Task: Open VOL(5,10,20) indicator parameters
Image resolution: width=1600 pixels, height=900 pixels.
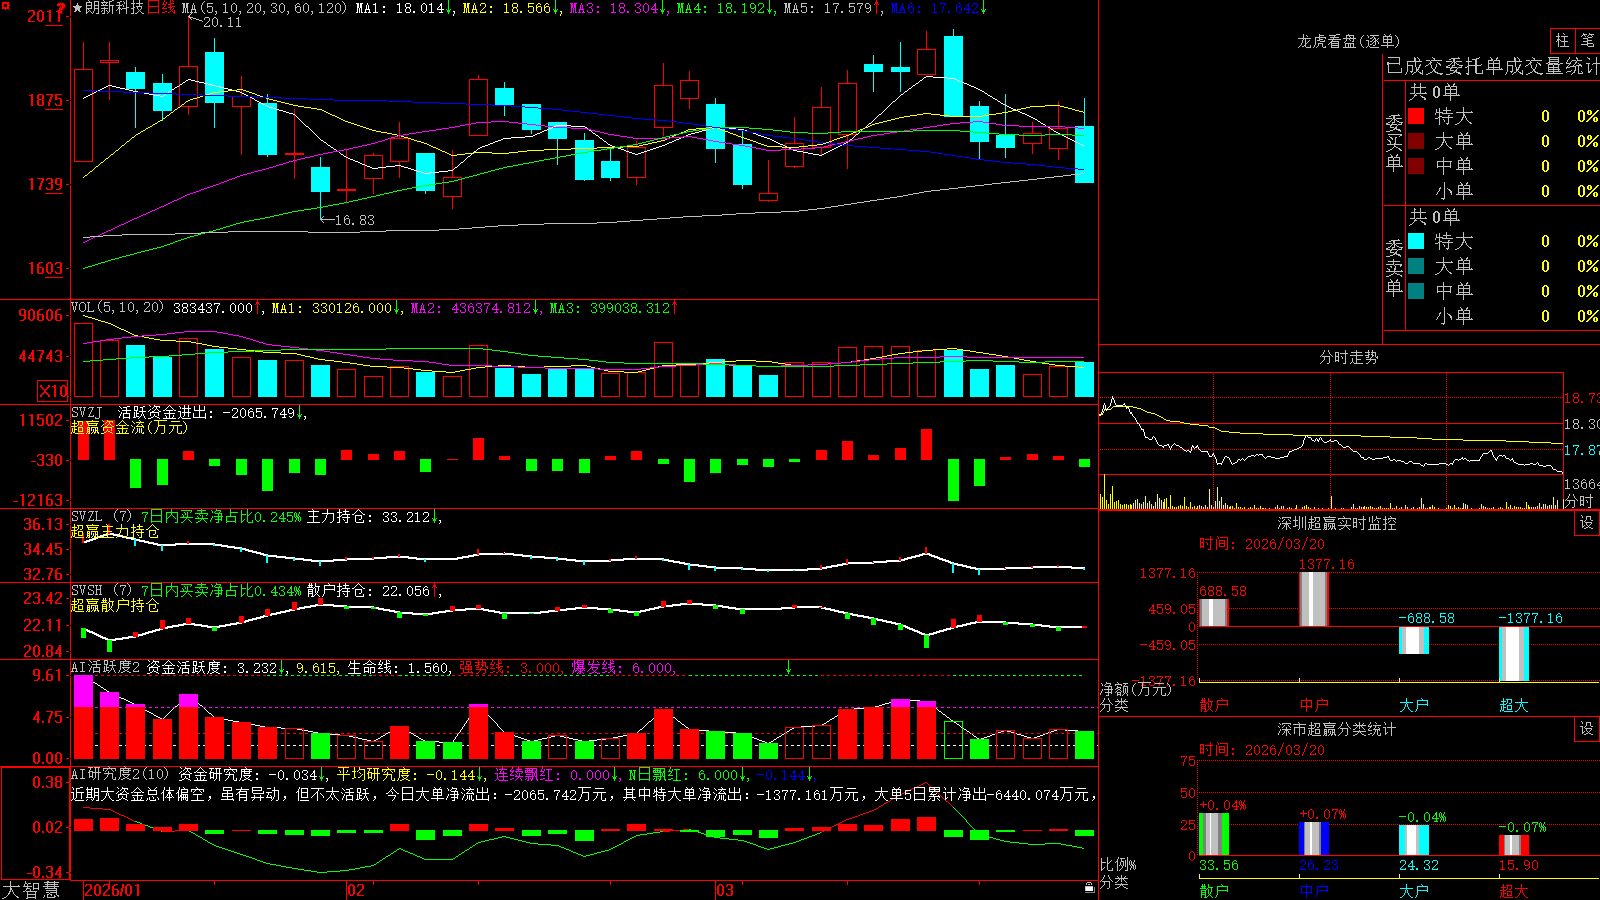Action: pyautogui.click(x=117, y=308)
